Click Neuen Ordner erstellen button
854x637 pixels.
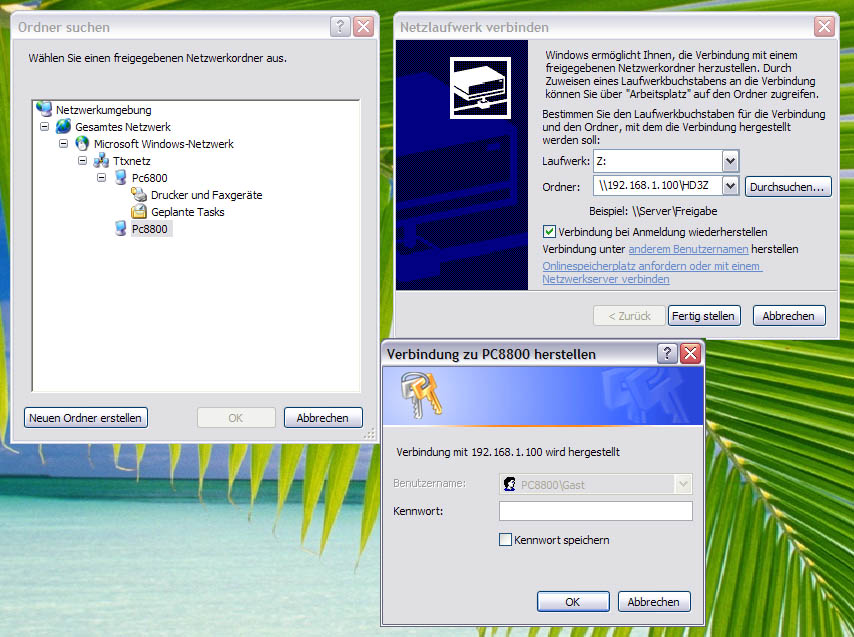coord(86,418)
